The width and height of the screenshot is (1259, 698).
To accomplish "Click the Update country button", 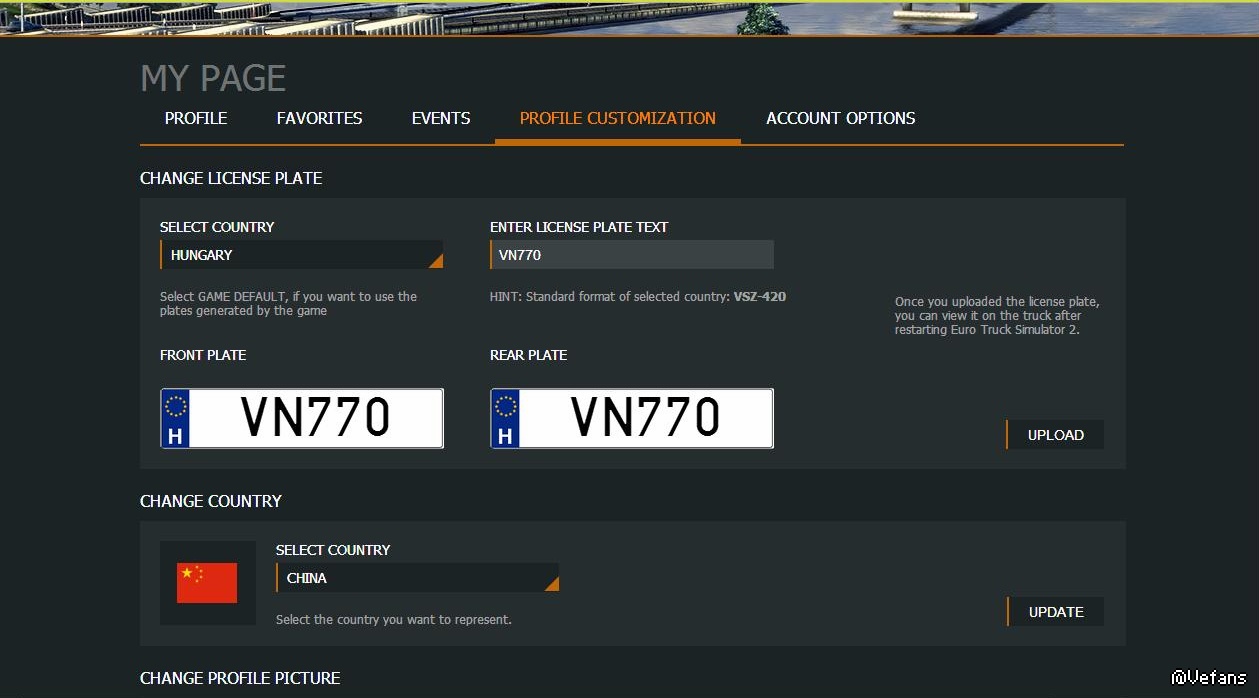I will [x=1055, y=612].
